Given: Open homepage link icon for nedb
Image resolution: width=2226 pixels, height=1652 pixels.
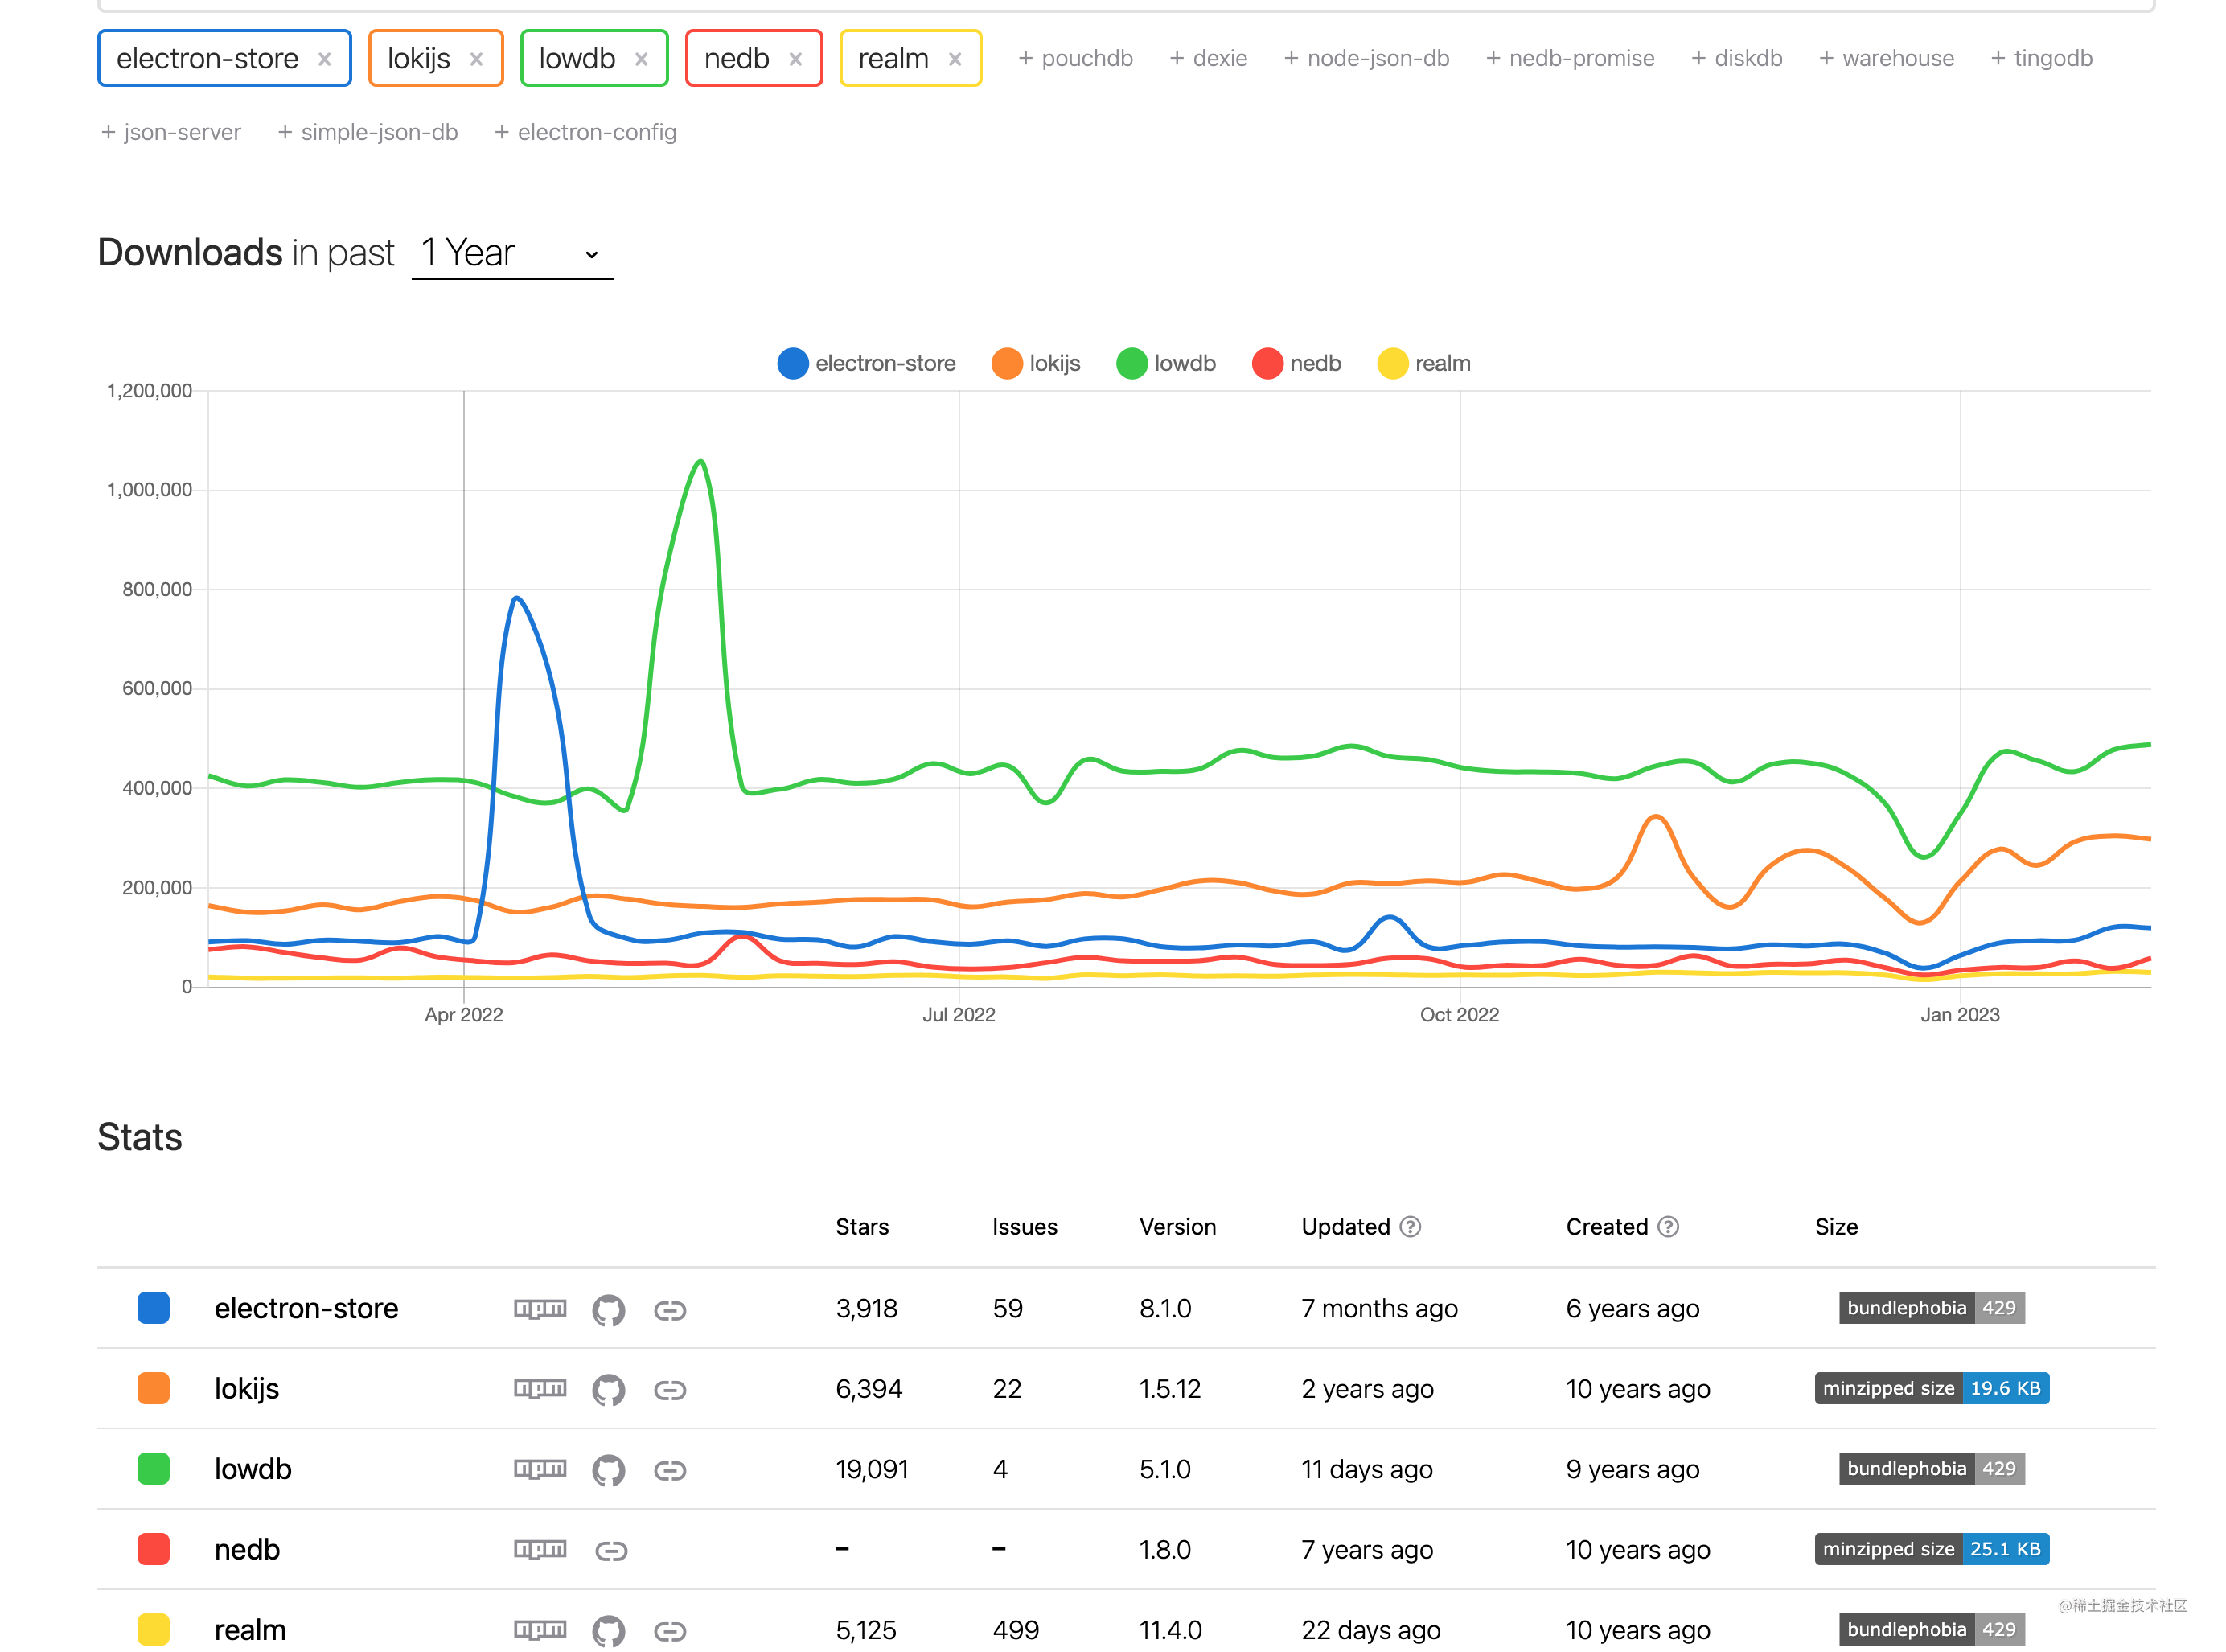Looking at the screenshot, I should point(611,1551).
